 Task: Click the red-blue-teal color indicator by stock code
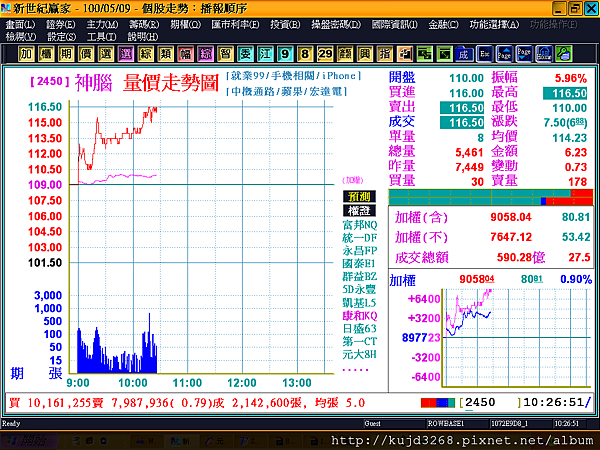click(438, 403)
